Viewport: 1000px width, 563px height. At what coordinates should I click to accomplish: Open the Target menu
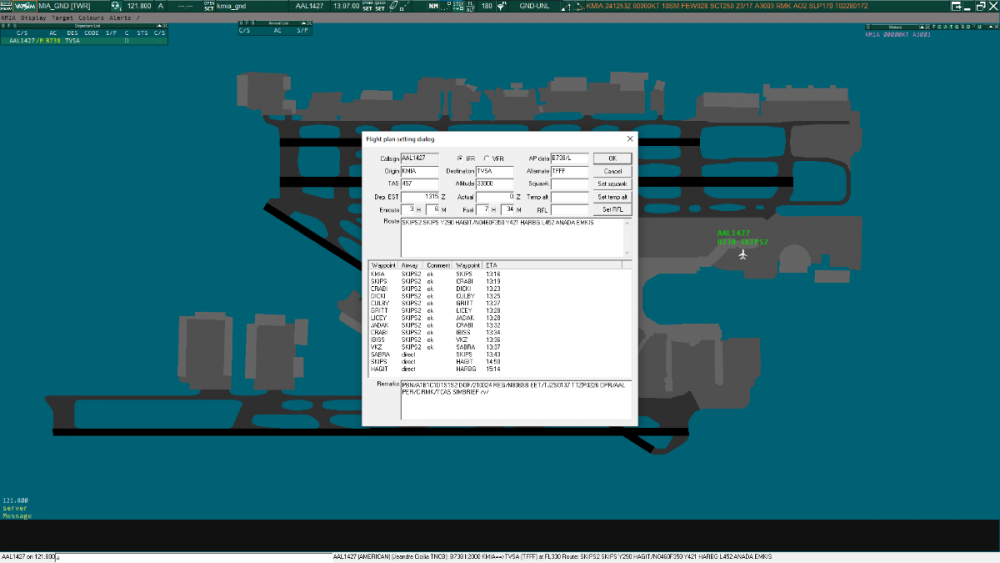(62, 18)
